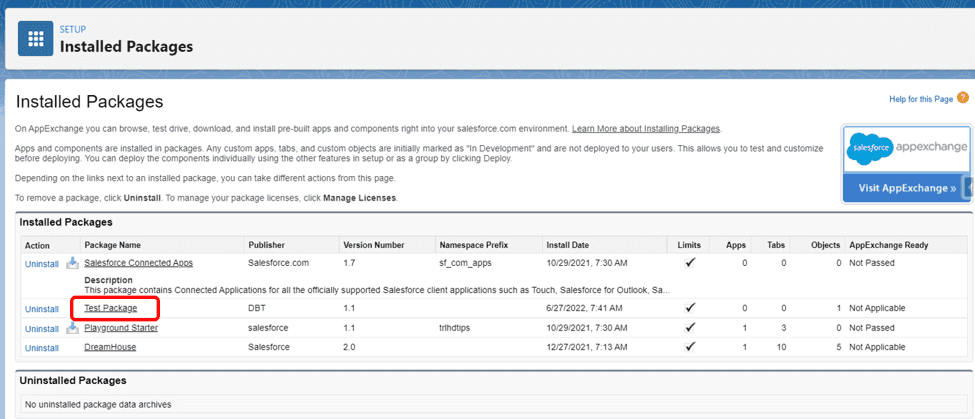The image size is (975, 419).
Task: Click the Version Number column header
Action: [x=374, y=245]
